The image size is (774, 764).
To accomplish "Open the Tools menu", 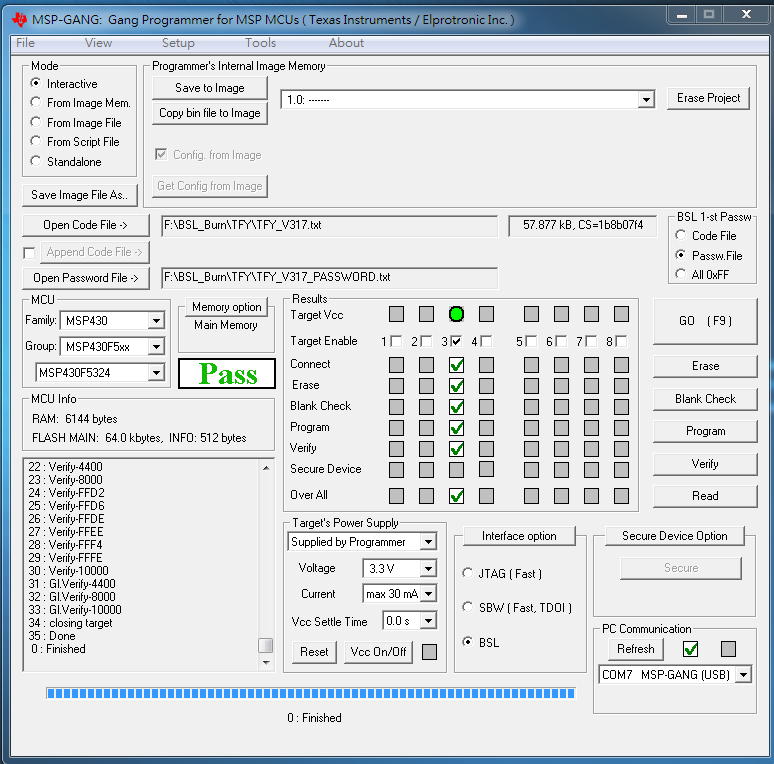I will [x=260, y=43].
